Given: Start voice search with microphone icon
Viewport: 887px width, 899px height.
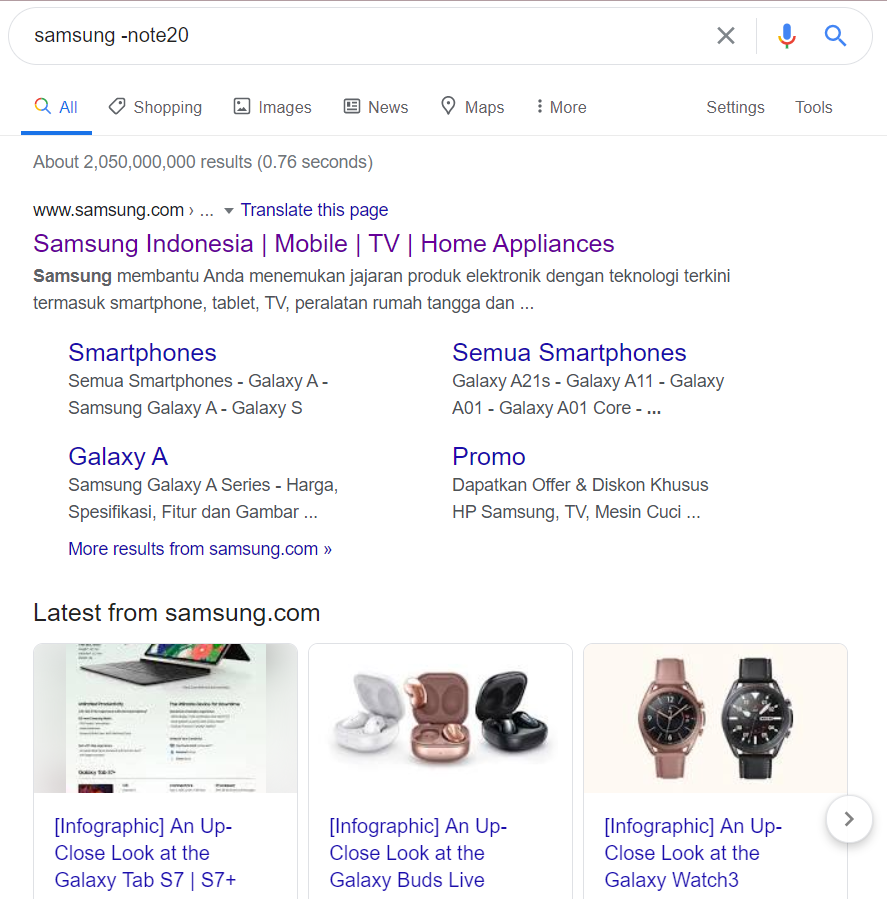Looking at the screenshot, I should tap(787, 36).
